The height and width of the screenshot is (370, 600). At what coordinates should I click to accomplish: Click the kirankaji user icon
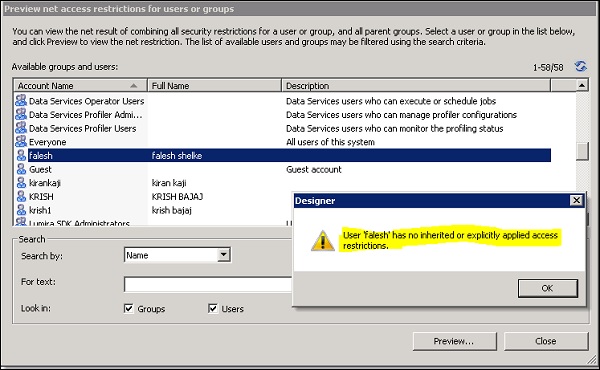[21, 183]
